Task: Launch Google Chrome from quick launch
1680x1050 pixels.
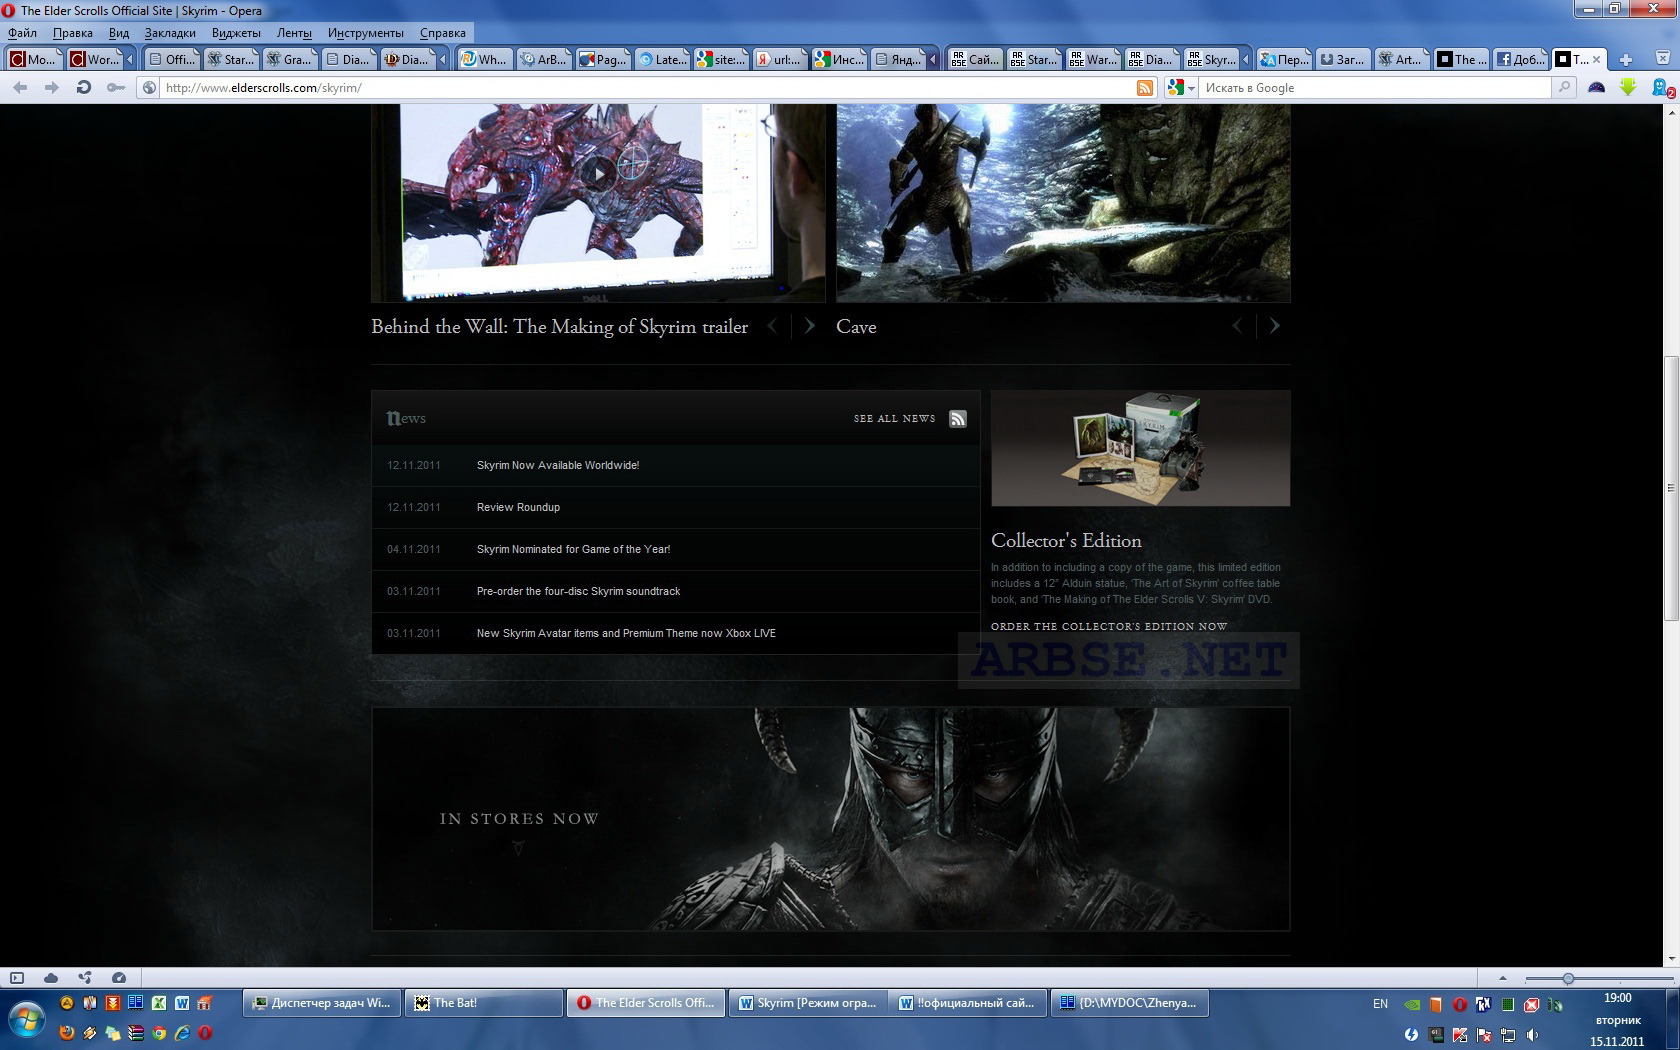Action: 159,1033
